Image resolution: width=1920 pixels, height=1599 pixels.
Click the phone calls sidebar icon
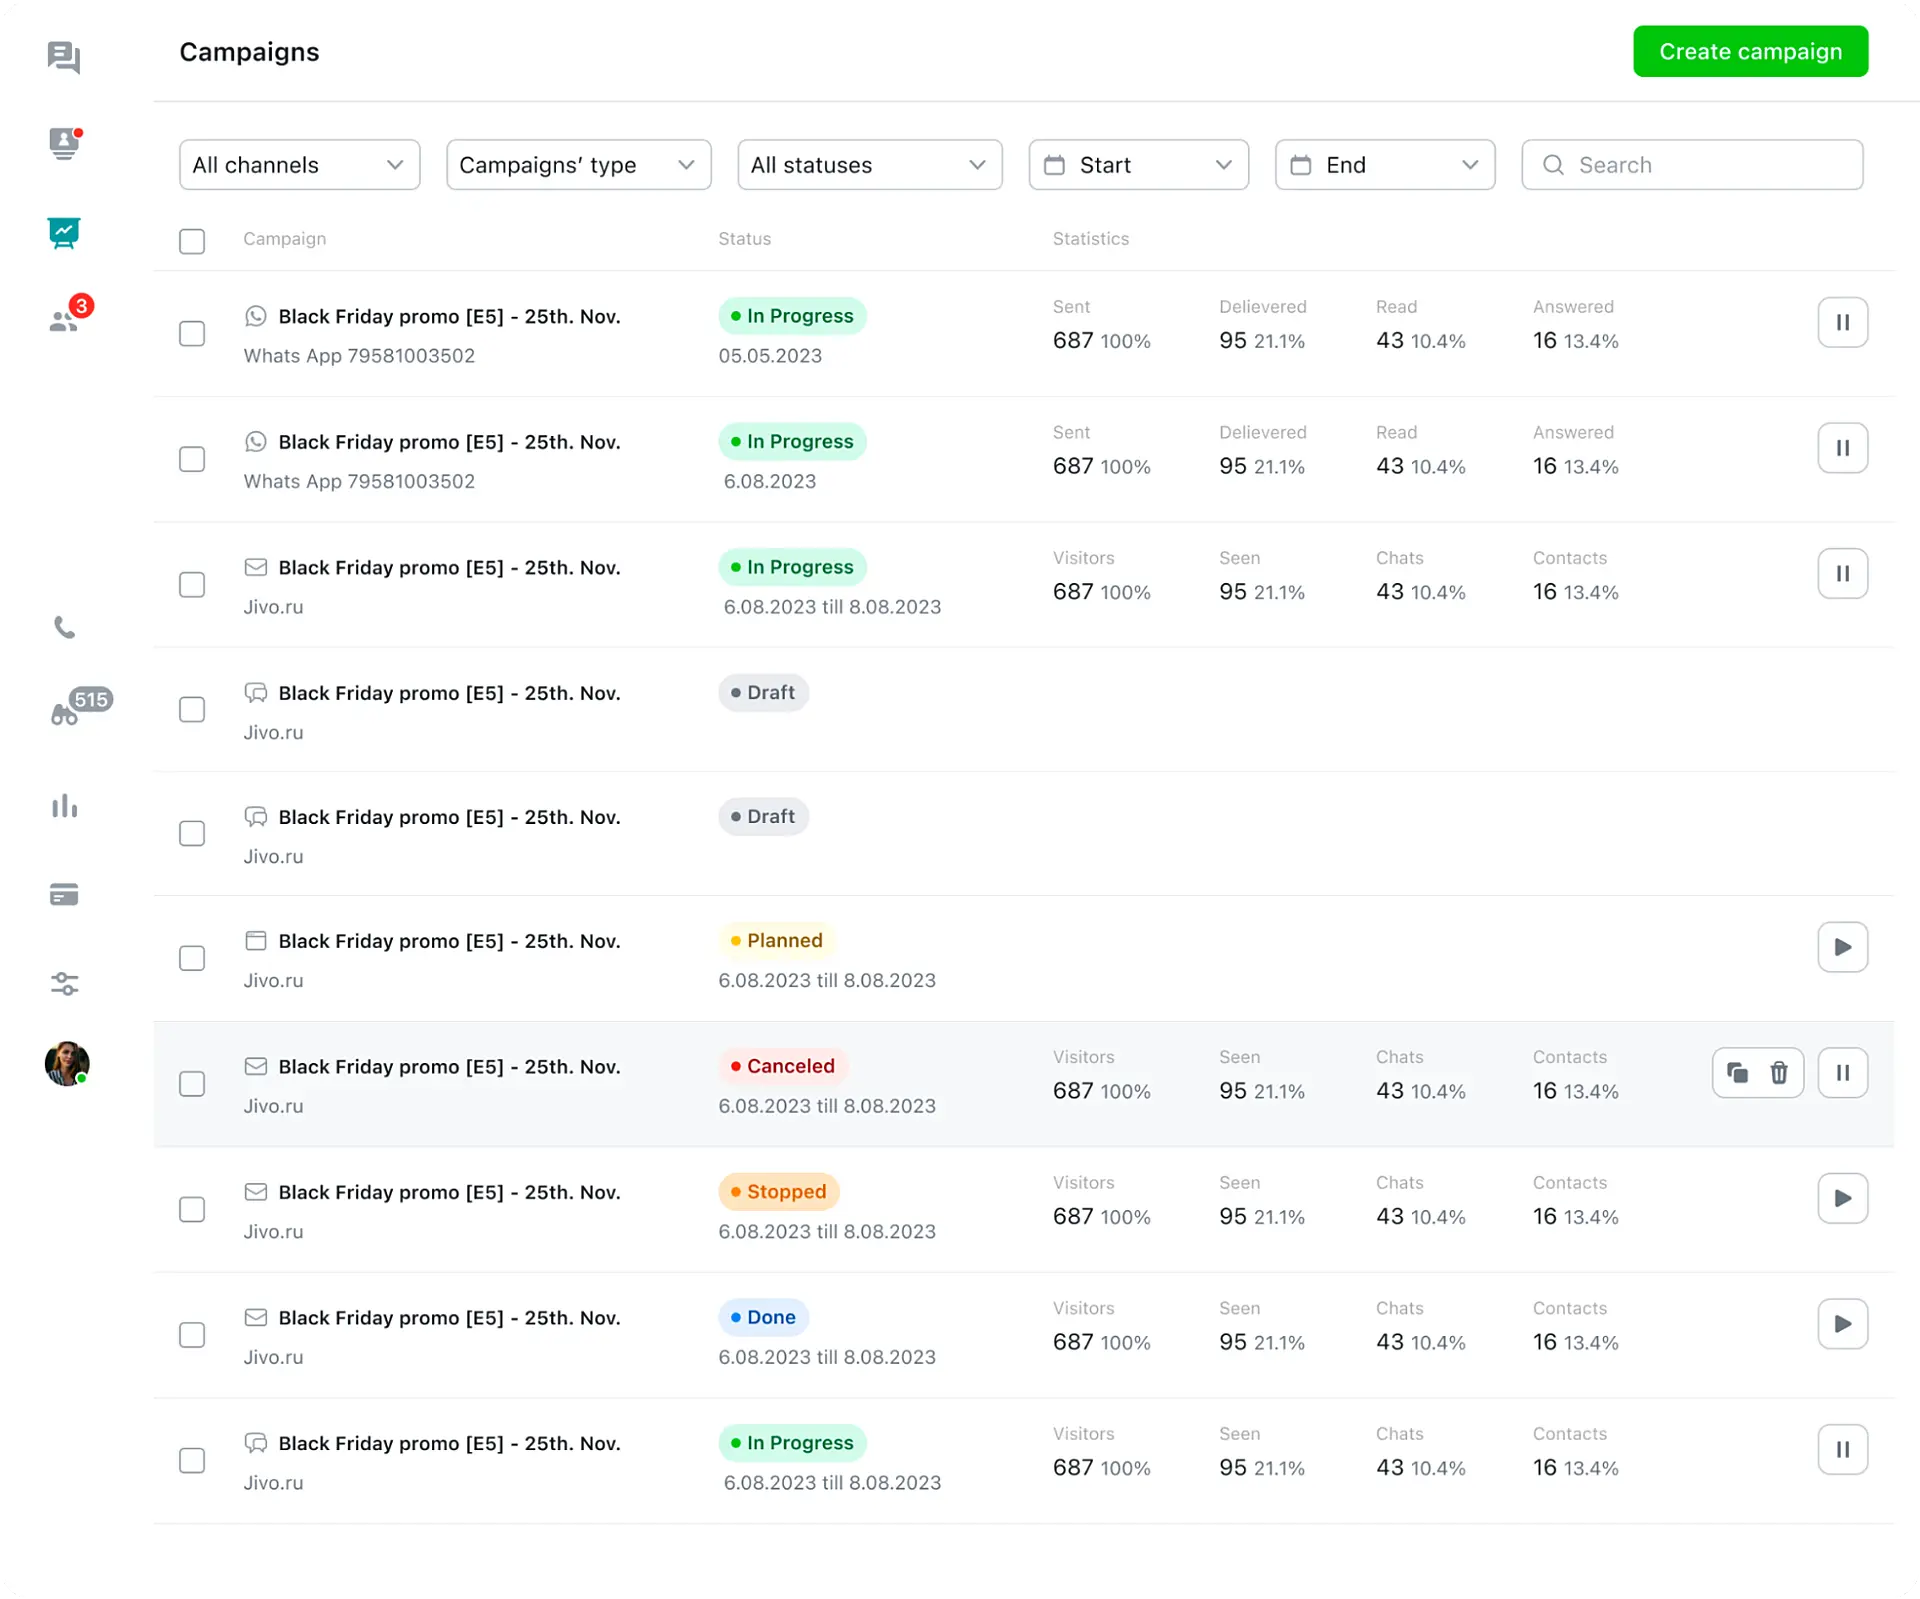64,627
